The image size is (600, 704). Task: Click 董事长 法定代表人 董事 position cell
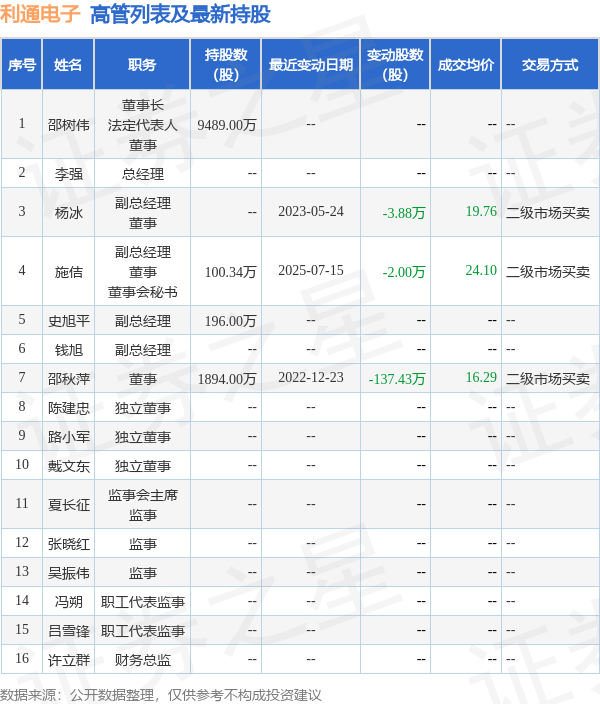142,124
